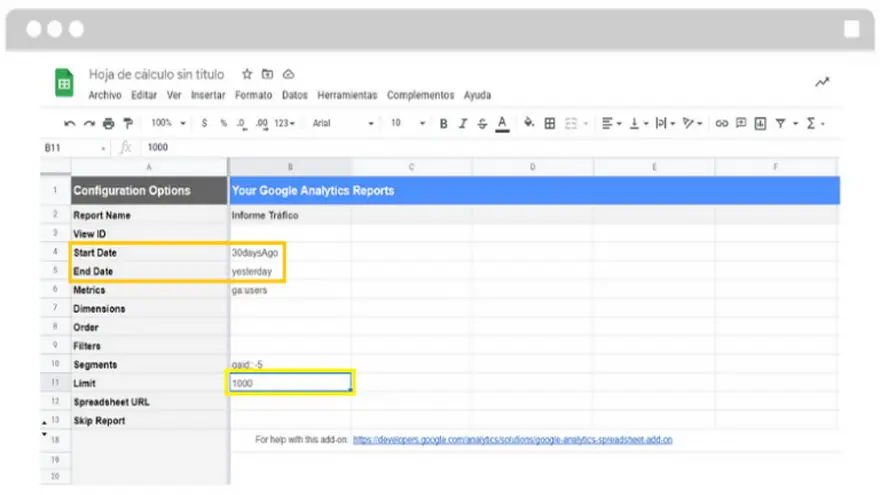The height and width of the screenshot is (495, 880).
Task: Insert a comment via toolbar
Action: [x=741, y=123]
